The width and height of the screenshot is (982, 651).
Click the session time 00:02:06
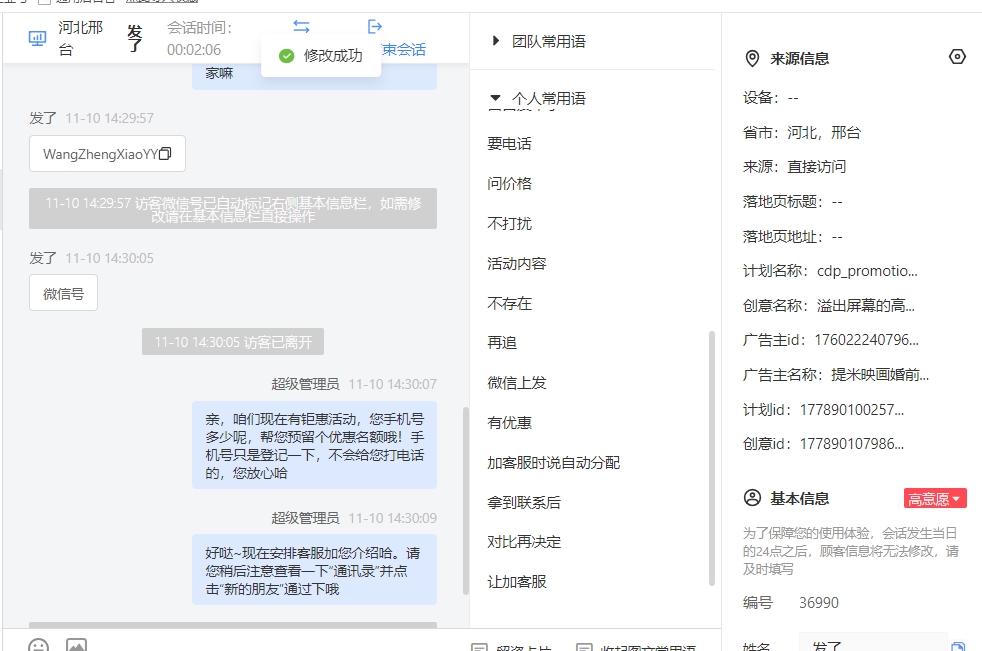[x=194, y=49]
